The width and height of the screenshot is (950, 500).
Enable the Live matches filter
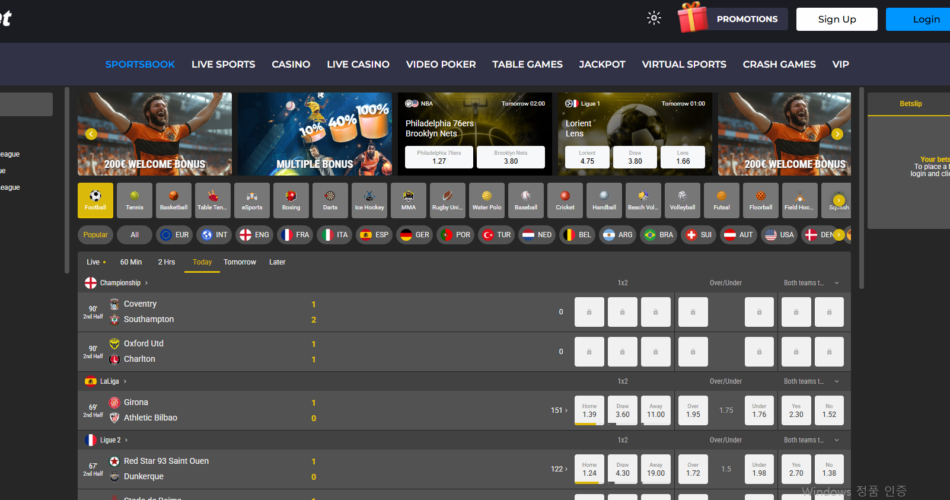(95, 262)
